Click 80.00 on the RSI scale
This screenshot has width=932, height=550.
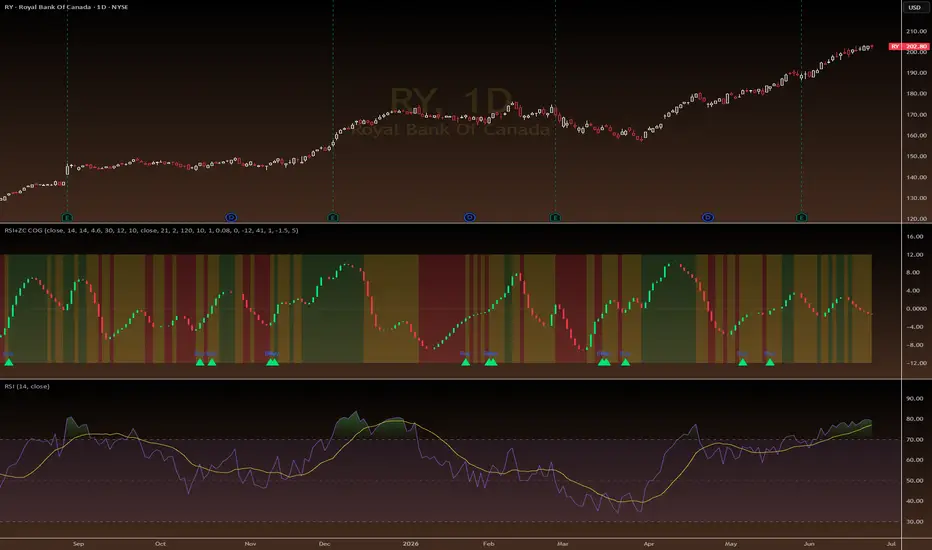point(915,419)
